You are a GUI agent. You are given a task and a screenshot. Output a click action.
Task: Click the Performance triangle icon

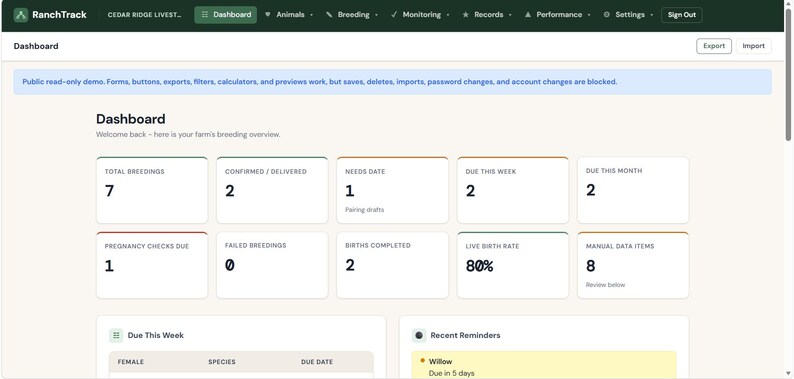(528, 15)
